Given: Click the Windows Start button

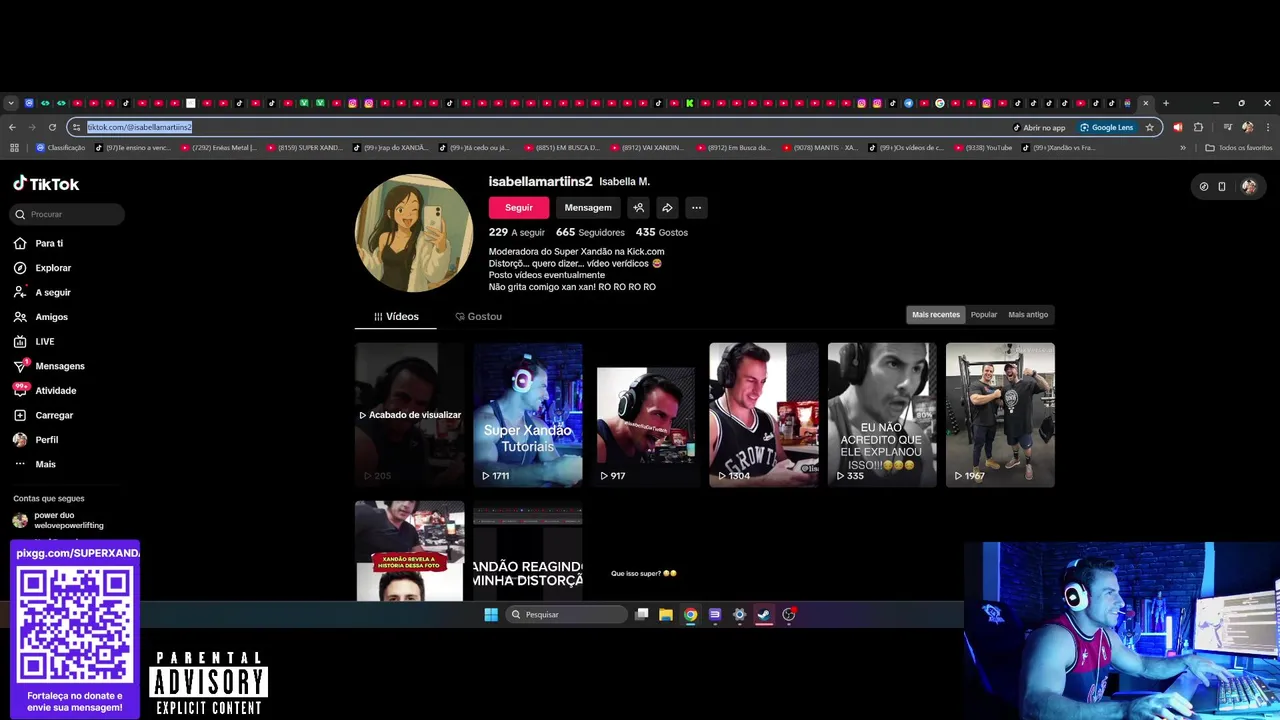Looking at the screenshot, I should point(491,615).
